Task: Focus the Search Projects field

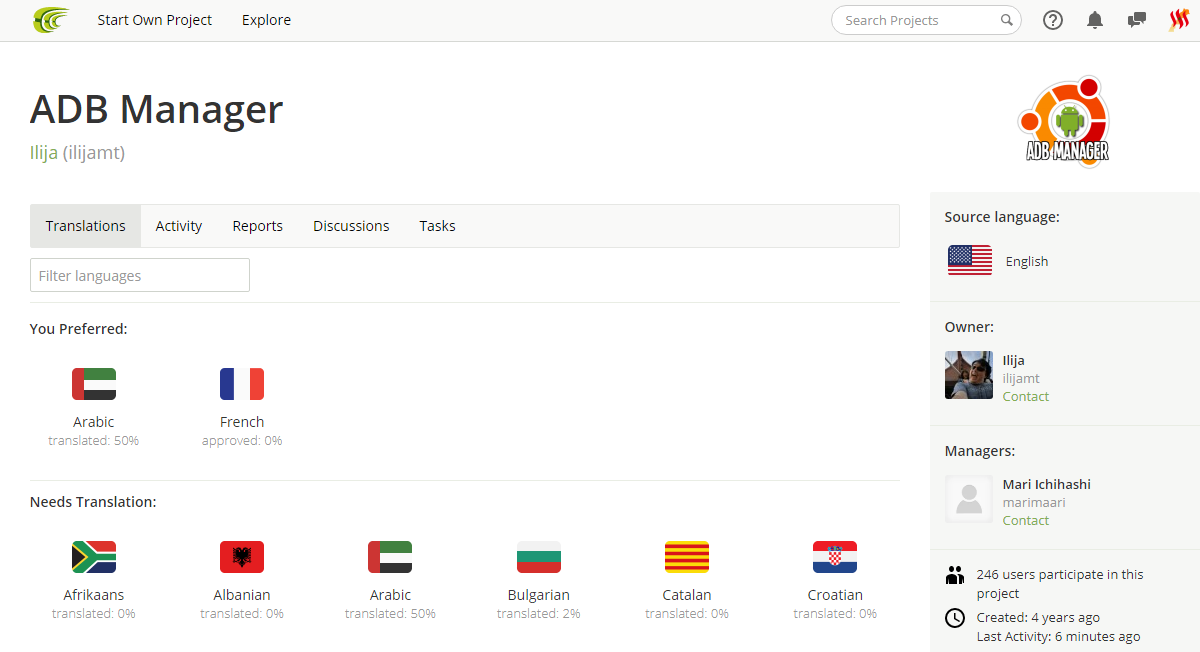Action: (926, 20)
